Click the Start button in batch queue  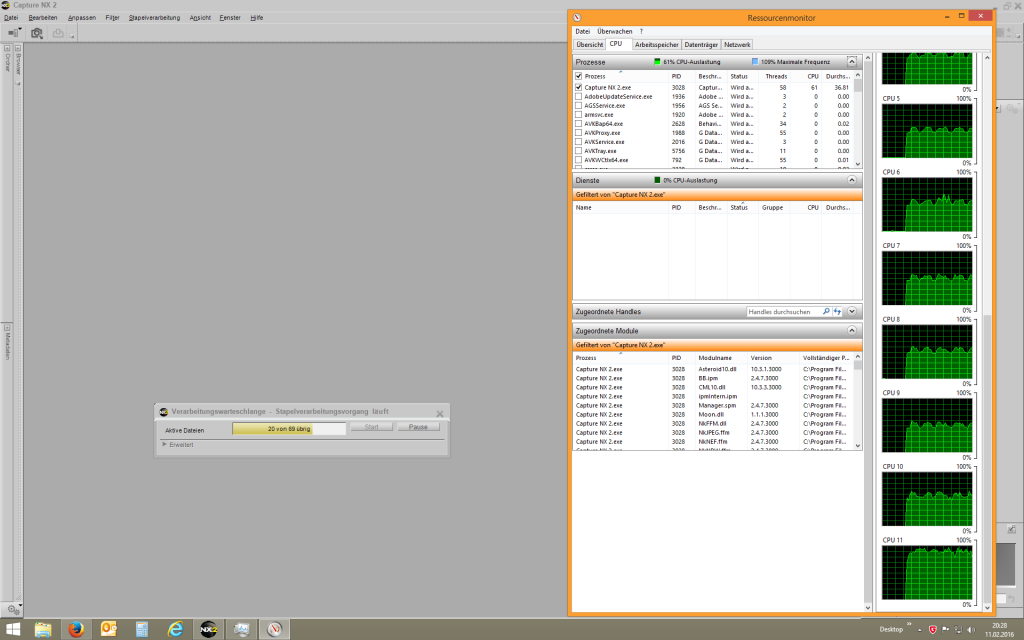[372, 427]
